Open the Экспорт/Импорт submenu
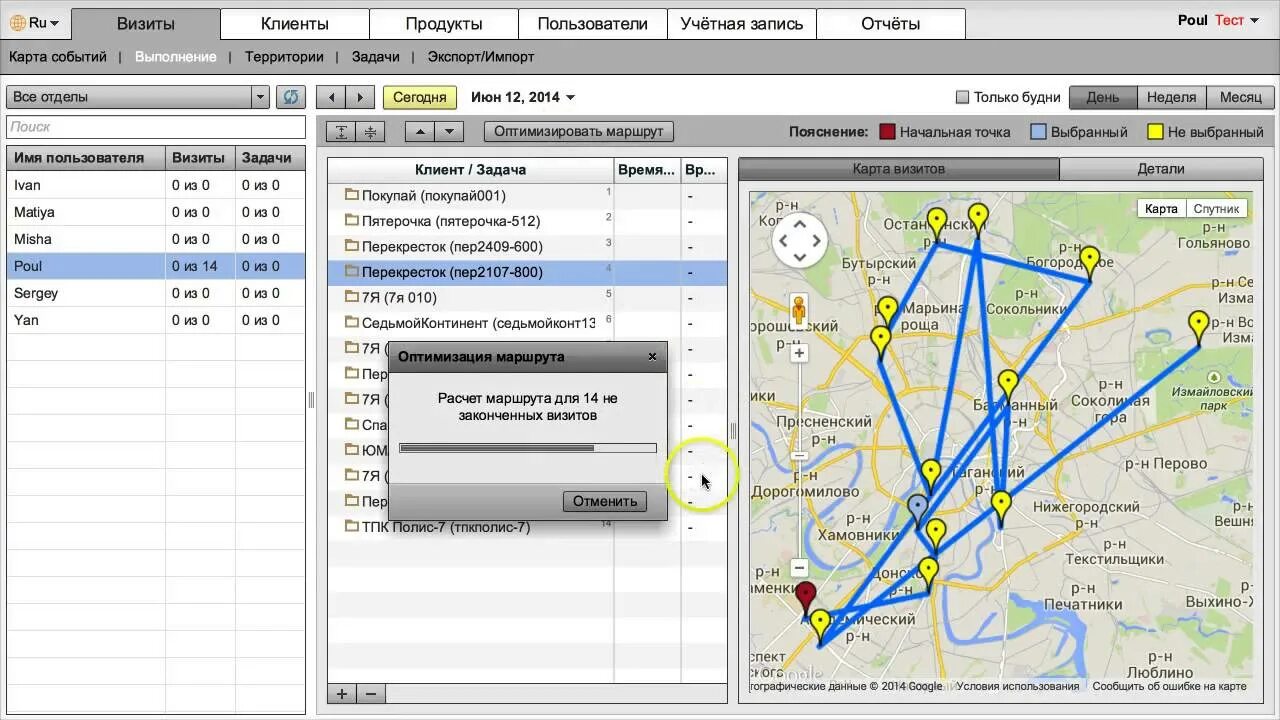This screenshot has width=1280, height=720. click(x=481, y=57)
